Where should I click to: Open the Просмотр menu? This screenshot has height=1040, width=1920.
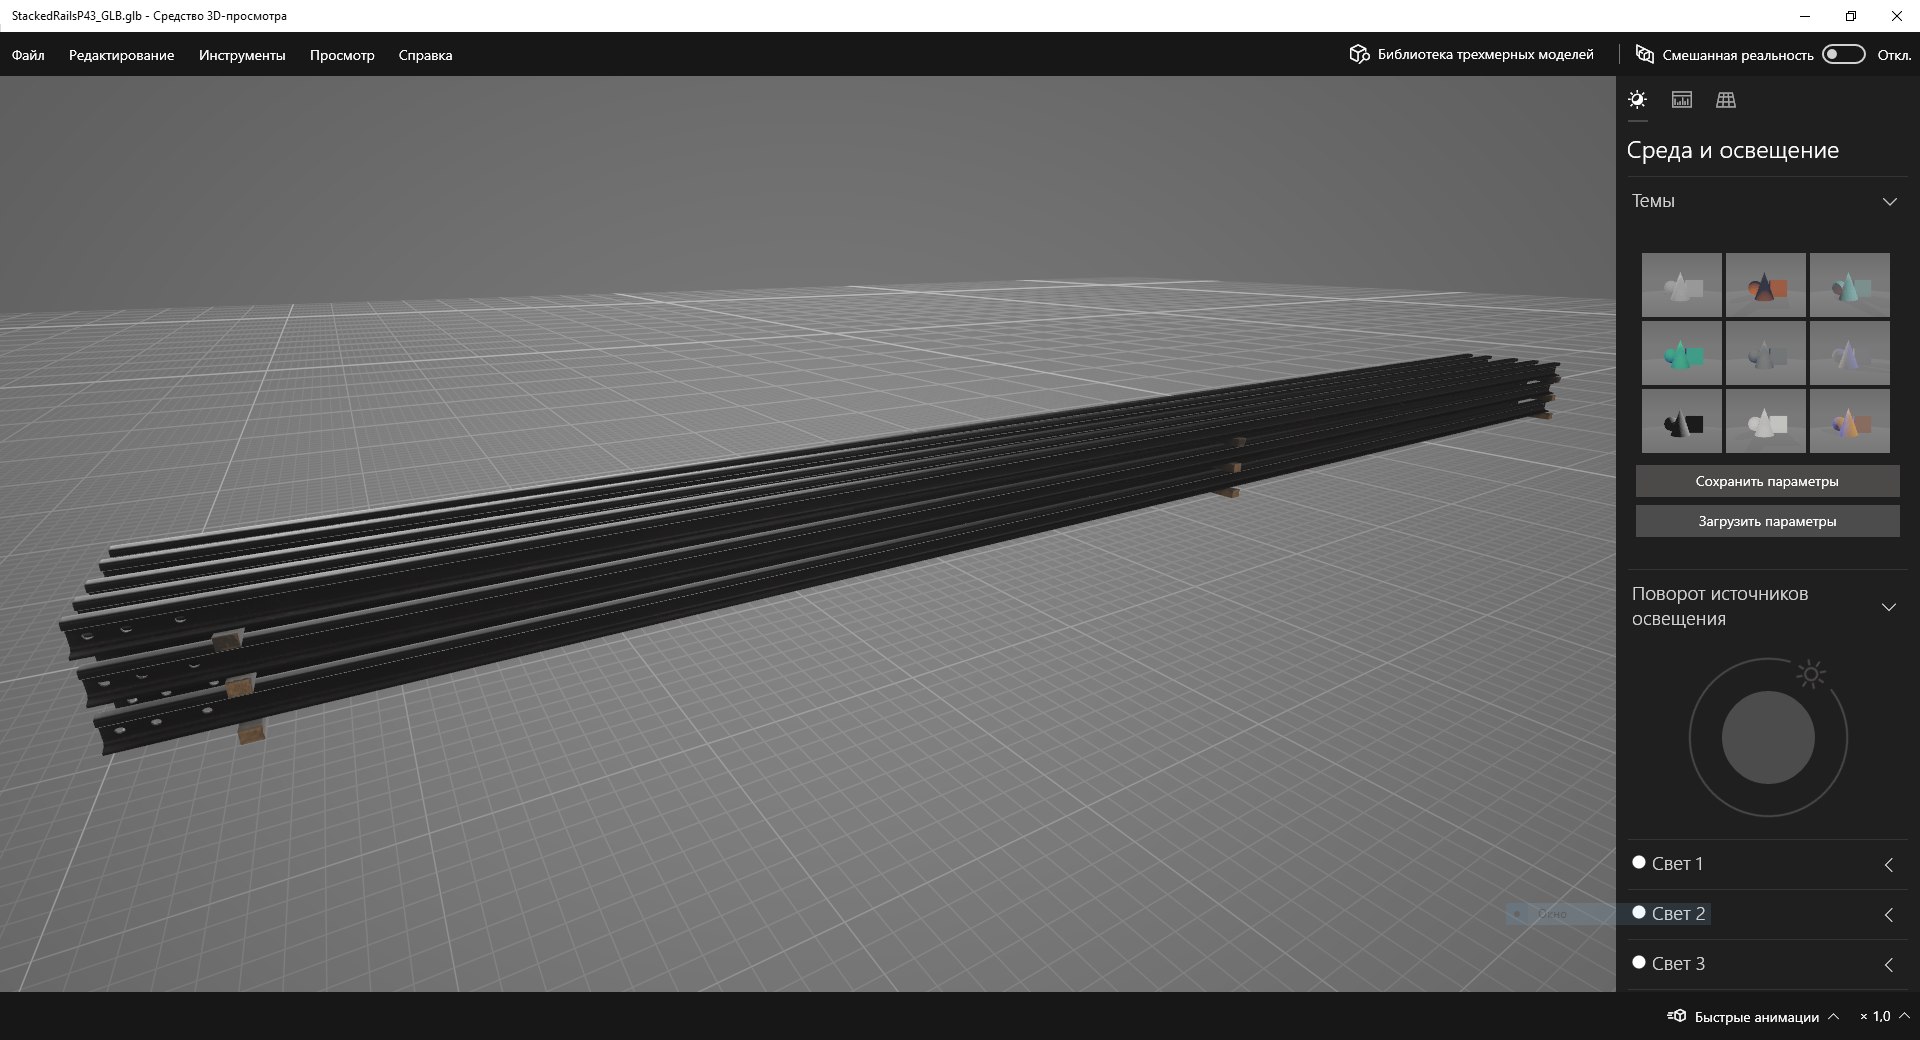click(342, 55)
